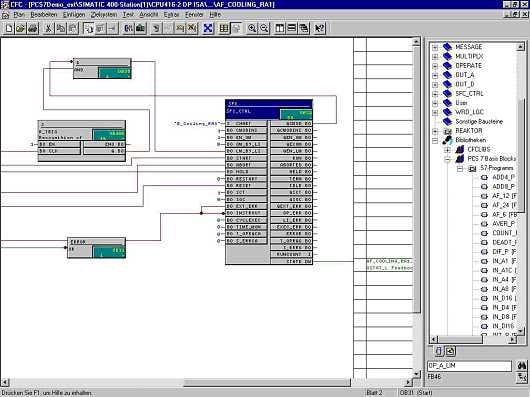Click the Zoom in magnifier icon
The width and height of the screenshot is (530, 397).
(x=252, y=28)
